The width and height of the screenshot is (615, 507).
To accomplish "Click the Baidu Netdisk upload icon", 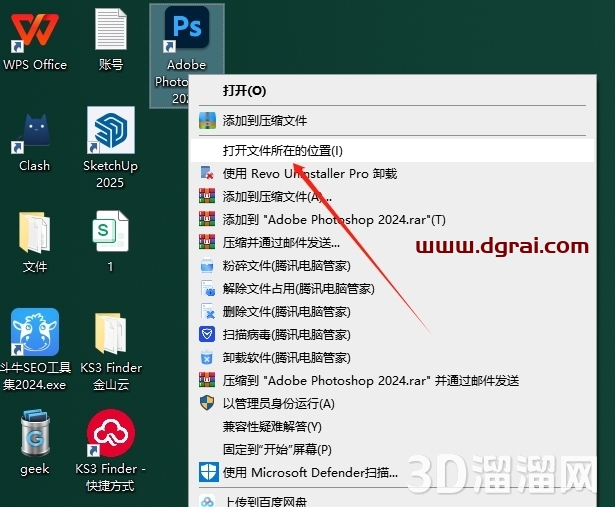I will click(207, 501).
